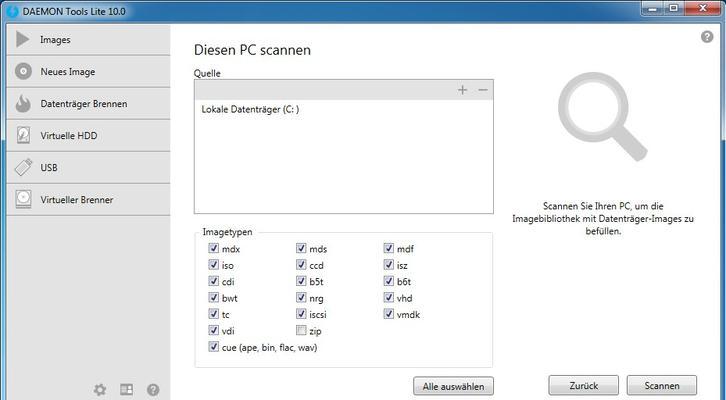Viewport: 726px width, 400px height.
Task: Click the Scannen Sie Ihren PC description text
Action: (x=603, y=219)
